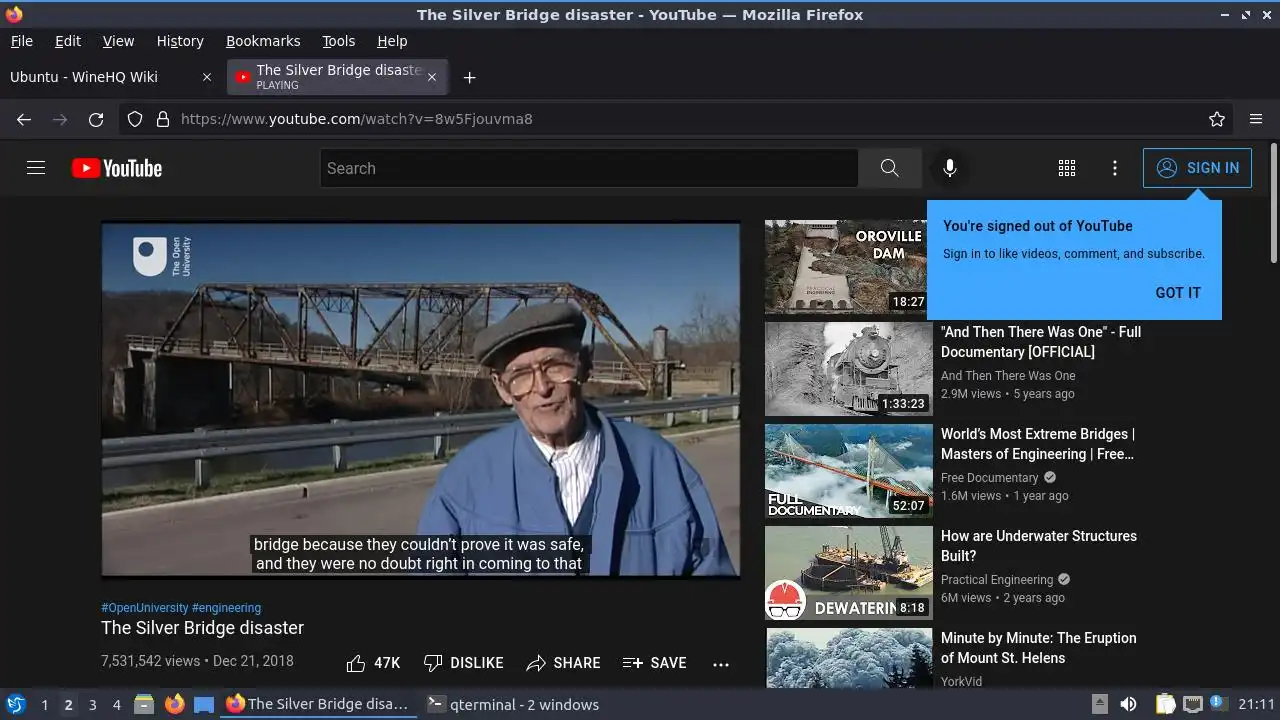Image resolution: width=1280 pixels, height=720 pixels.
Task: Open the Firefox application menu
Action: [x=1256, y=119]
